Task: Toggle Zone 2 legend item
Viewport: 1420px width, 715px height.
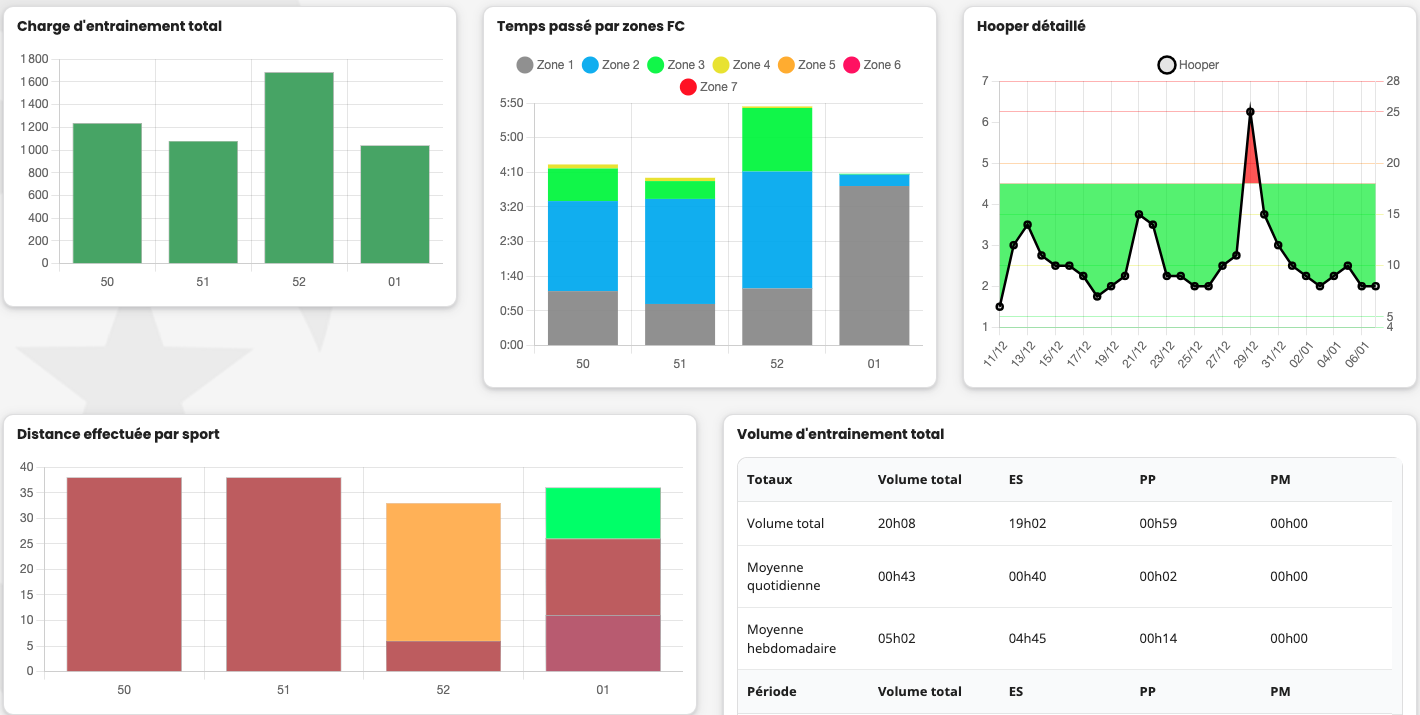Action: click(610, 65)
